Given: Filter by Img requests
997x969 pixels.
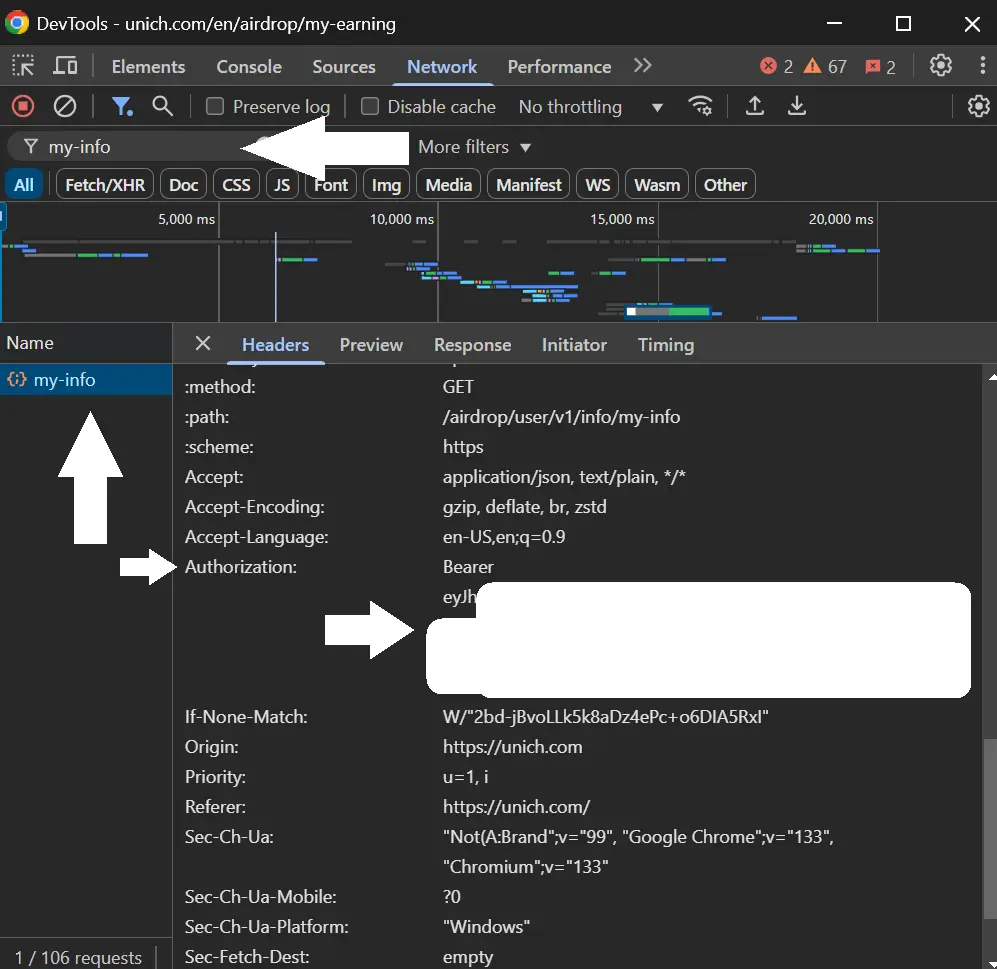Looking at the screenshot, I should click(386, 184).
